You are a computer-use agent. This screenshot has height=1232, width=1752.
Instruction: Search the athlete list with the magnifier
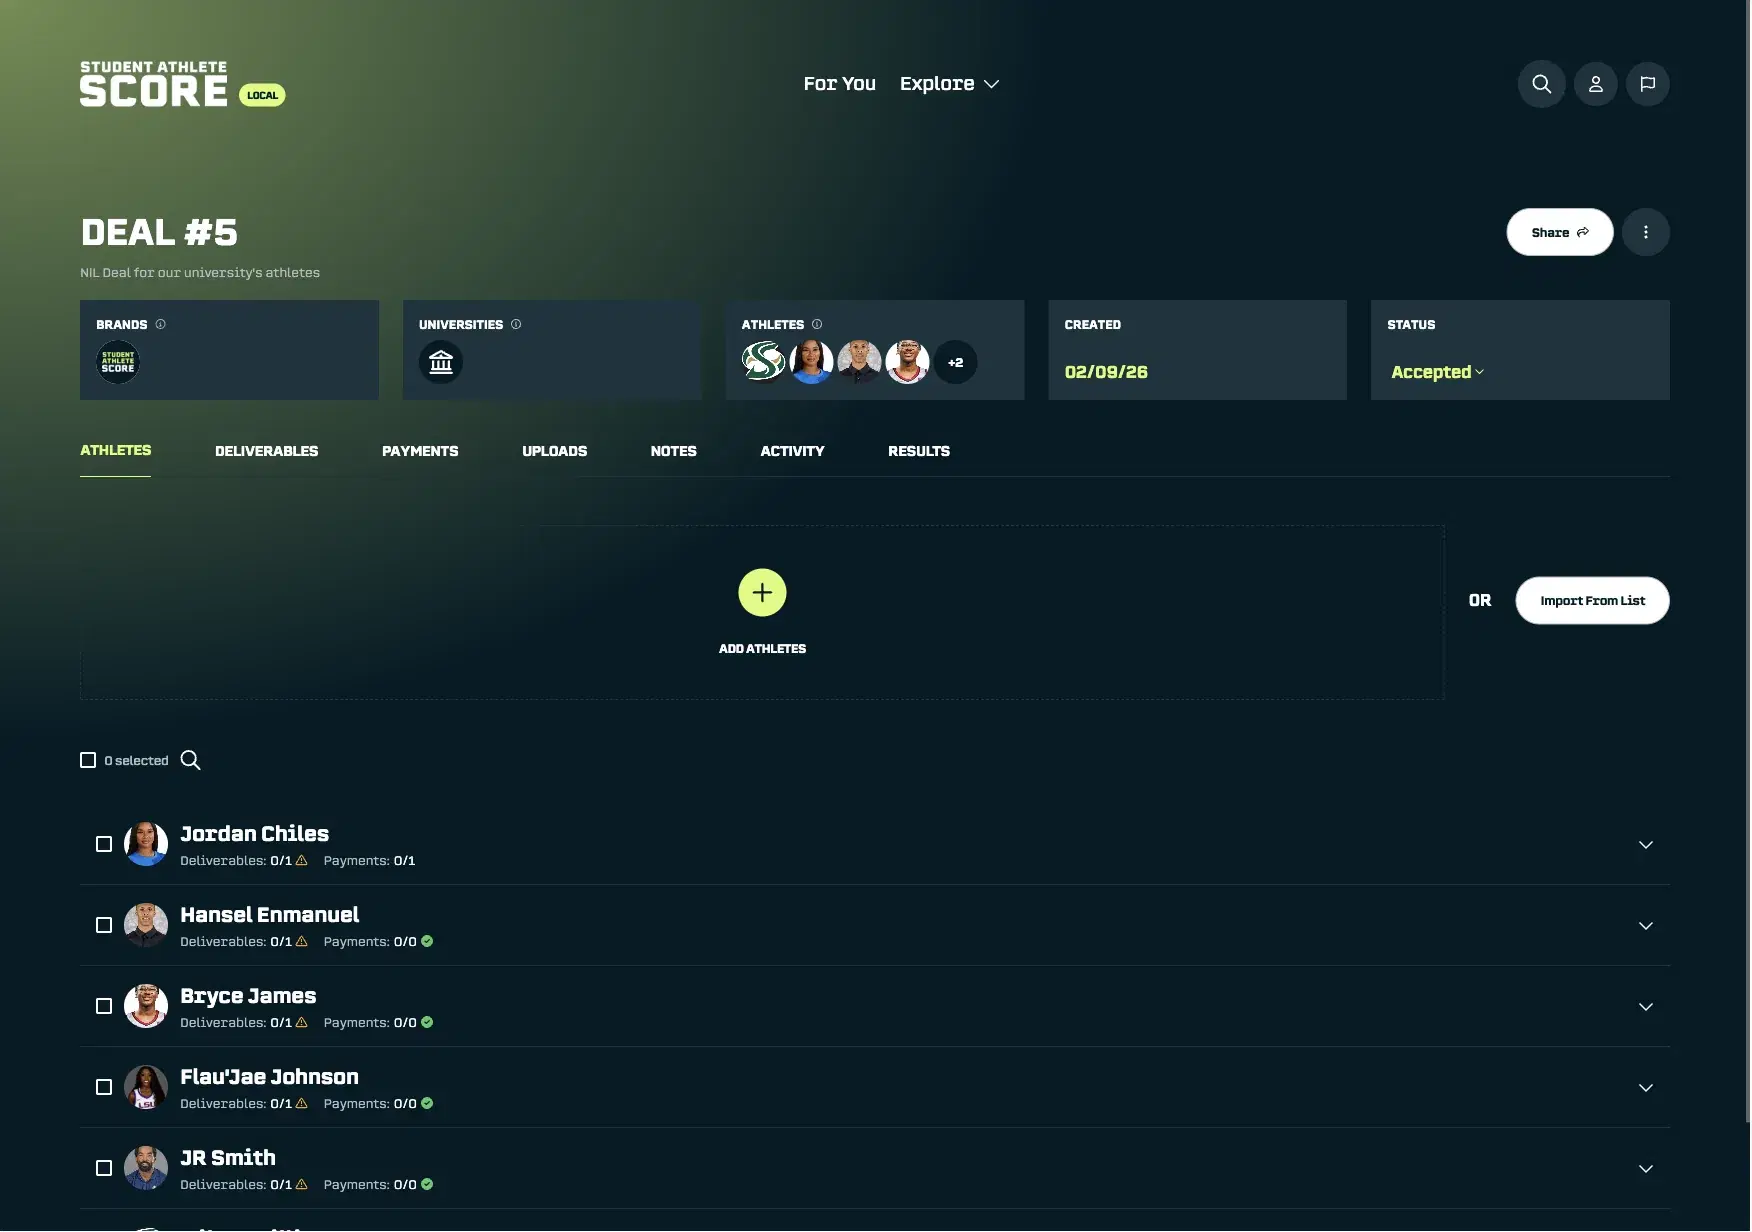pyautogui.click(x=190, y=760)
